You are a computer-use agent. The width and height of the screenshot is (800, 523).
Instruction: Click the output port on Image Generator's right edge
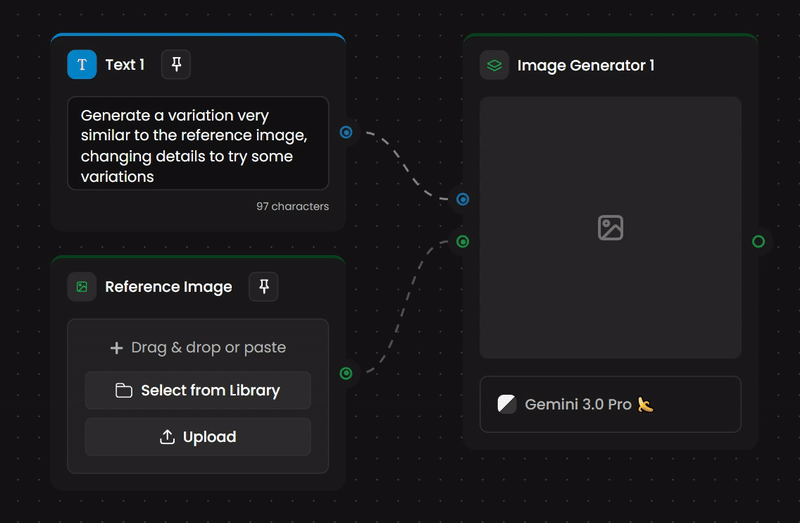(758, 241)
